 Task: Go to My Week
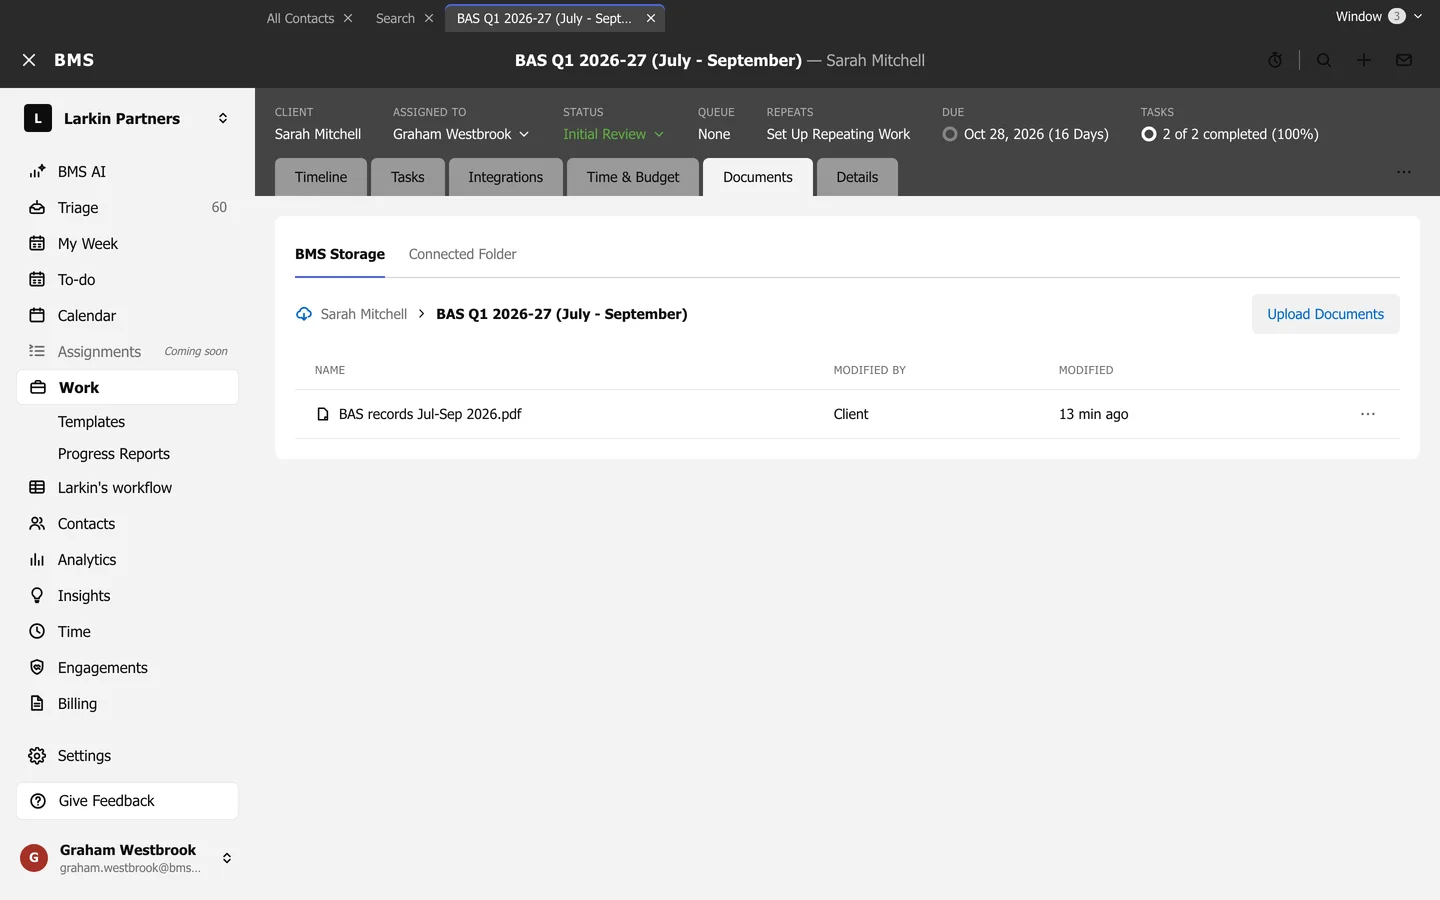pyautogui.click(x=128, y=244)
